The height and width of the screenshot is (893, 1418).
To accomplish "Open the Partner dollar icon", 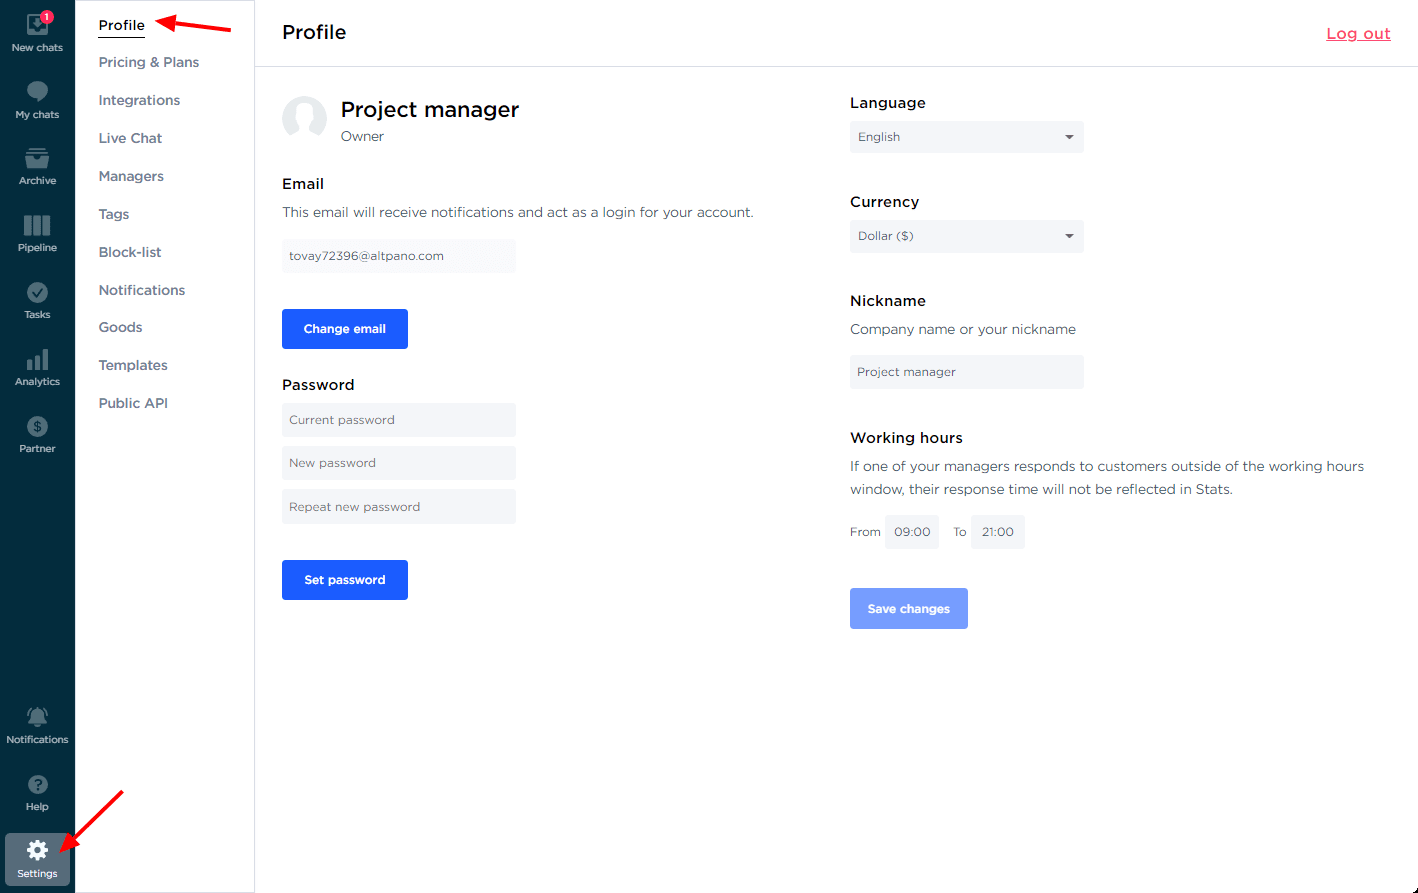I will (37, 427).
